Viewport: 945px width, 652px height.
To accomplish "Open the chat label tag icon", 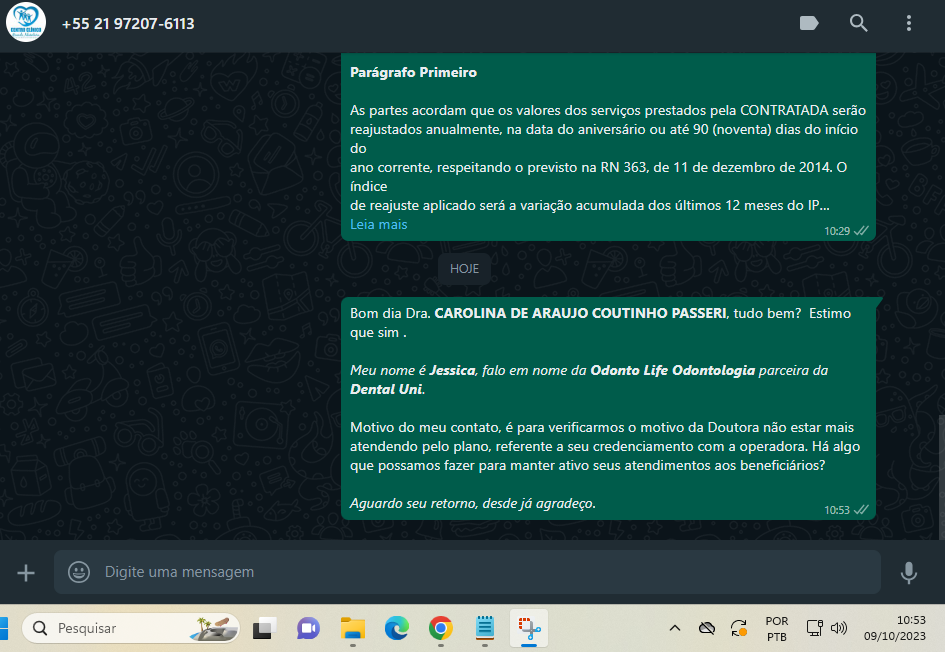I will 809,24.
